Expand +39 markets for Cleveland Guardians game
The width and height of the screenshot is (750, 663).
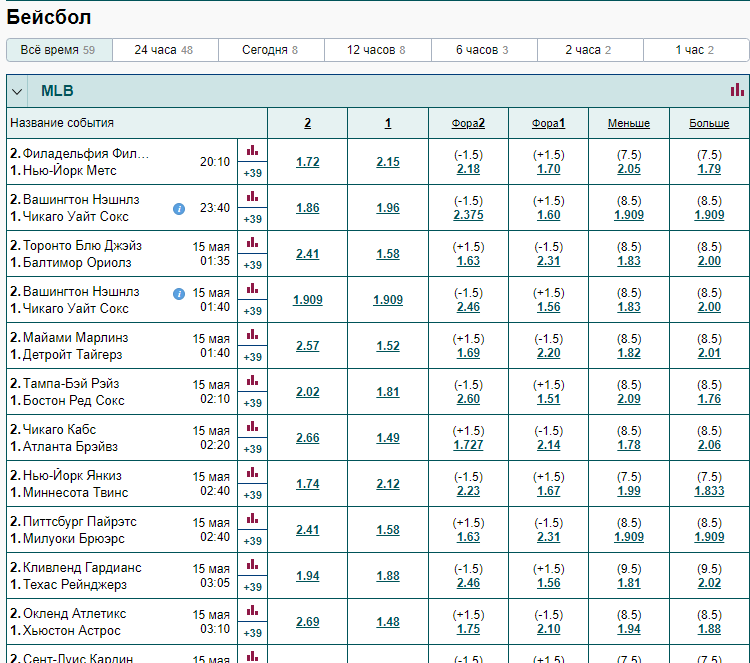point(253,587)
